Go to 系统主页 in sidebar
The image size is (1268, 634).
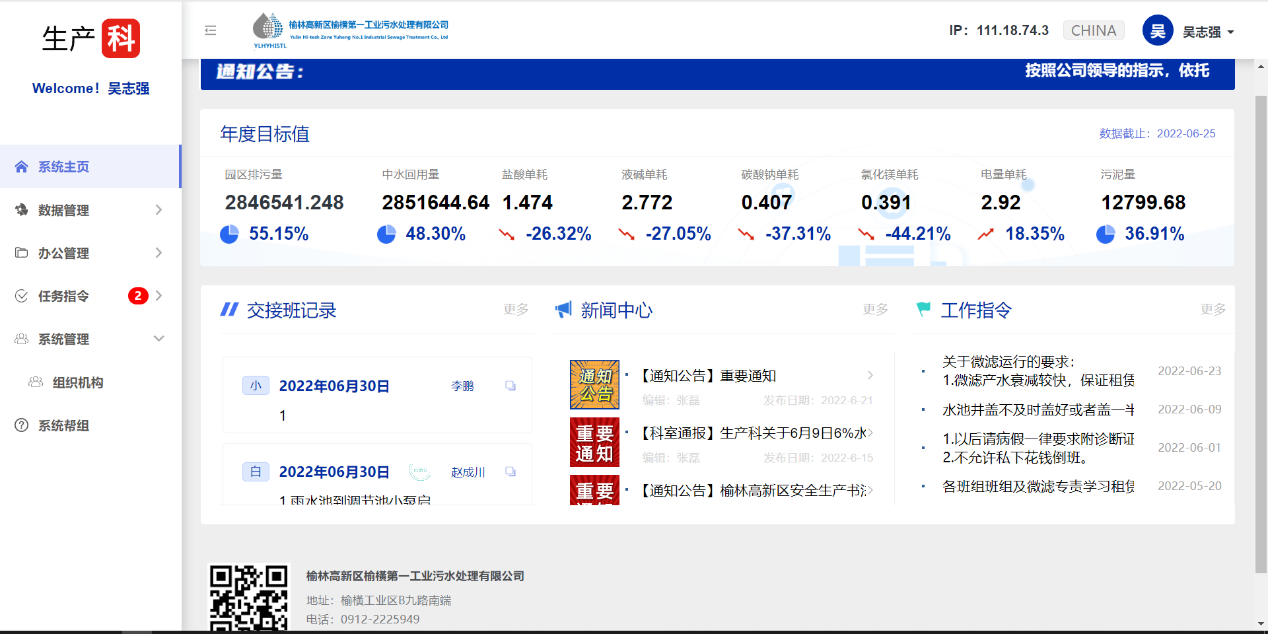coord(64,167)
